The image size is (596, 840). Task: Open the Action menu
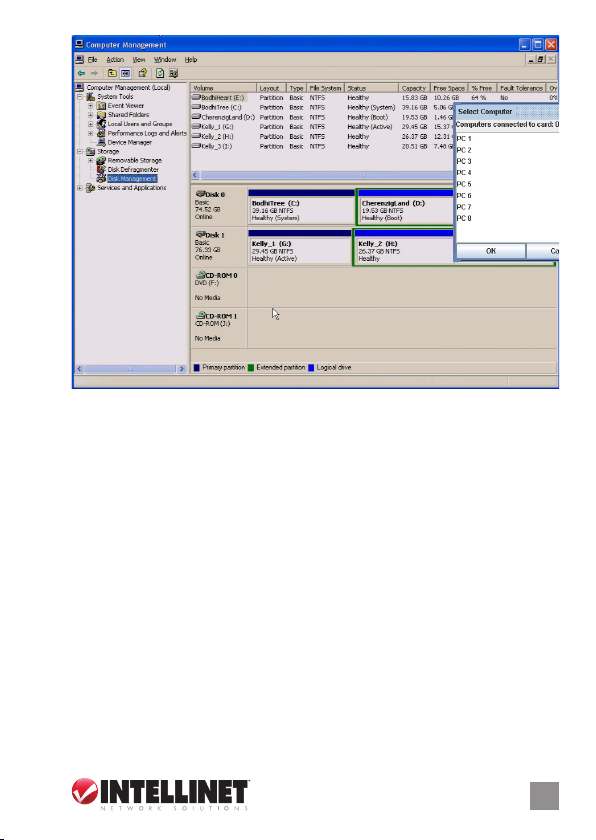click(115, 59)
